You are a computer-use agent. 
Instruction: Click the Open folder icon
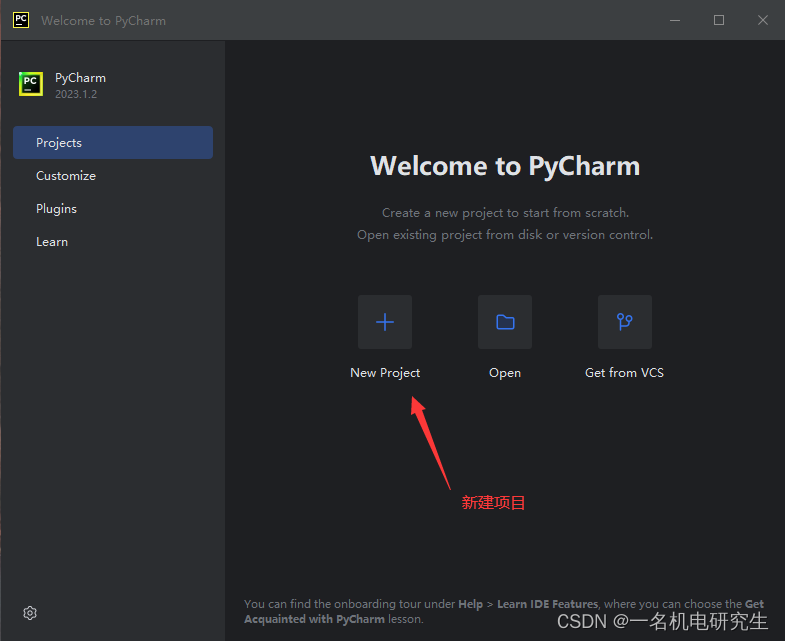point(505,322)
